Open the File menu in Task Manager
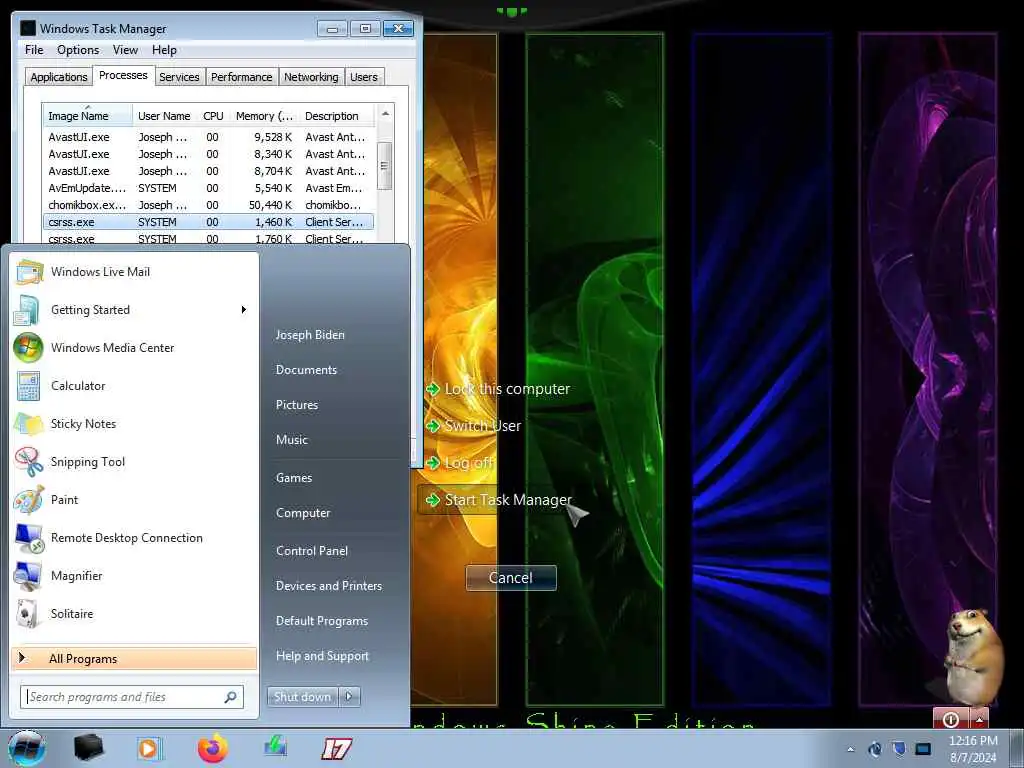 34,50
